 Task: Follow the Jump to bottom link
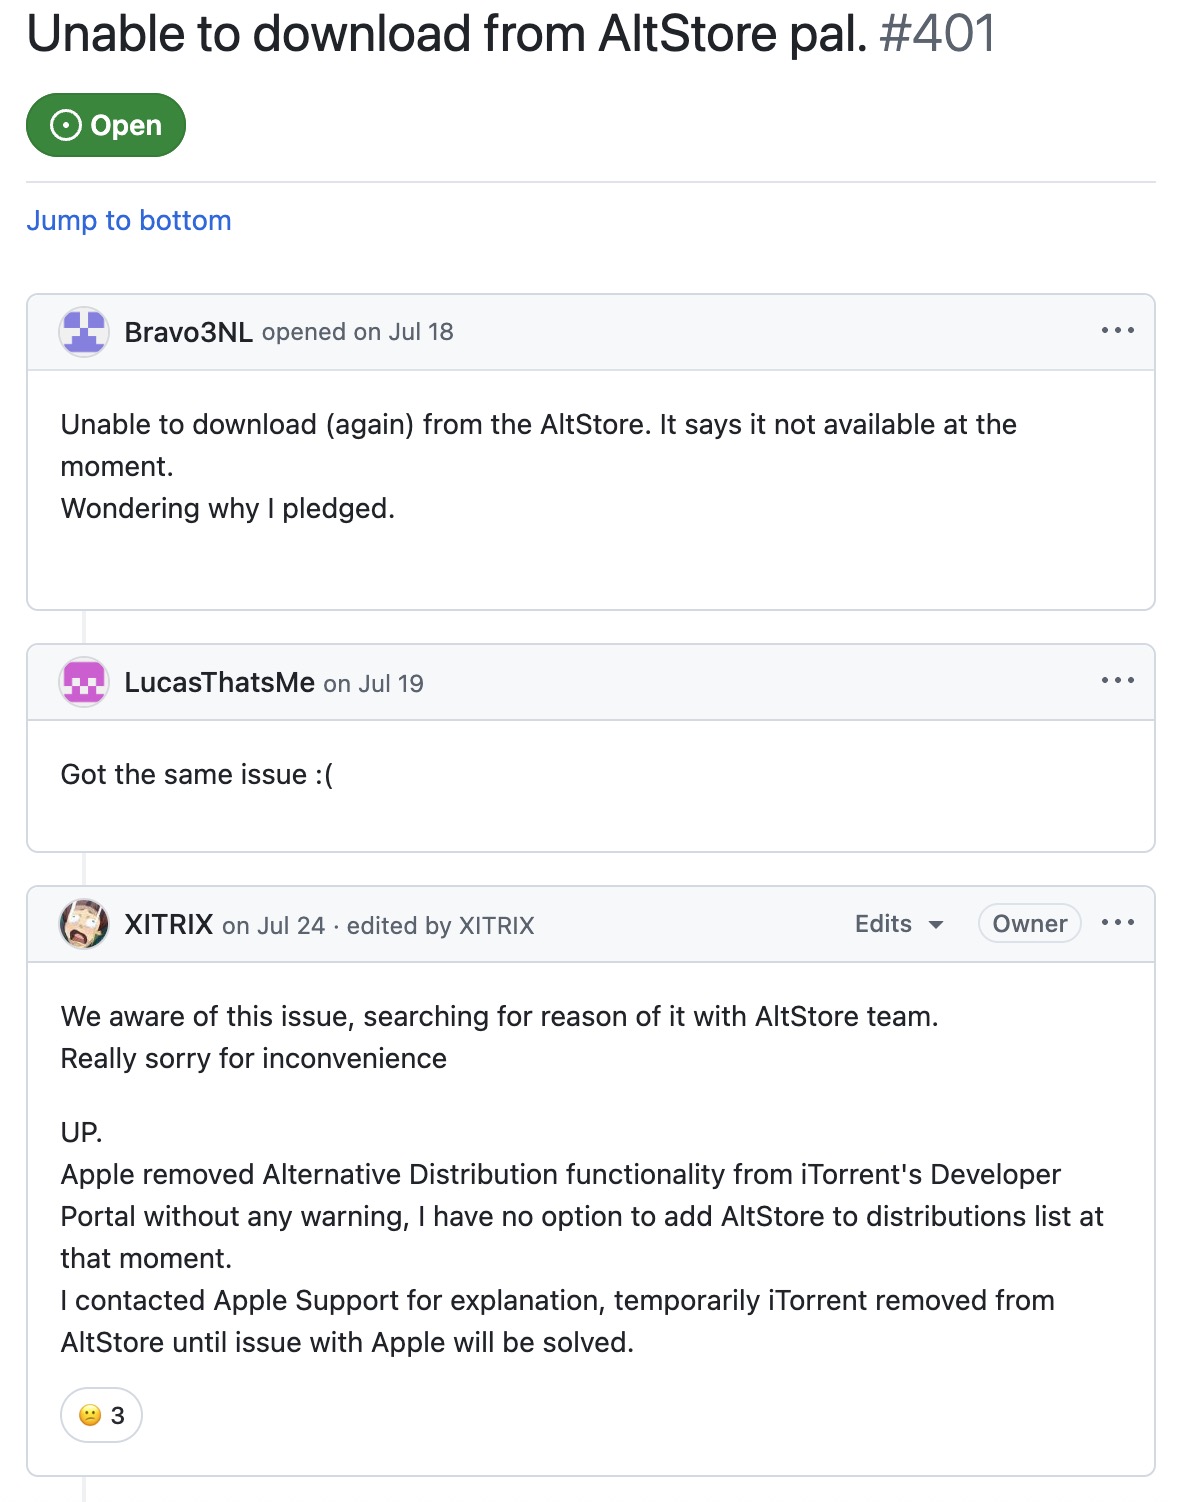point(129,220)
